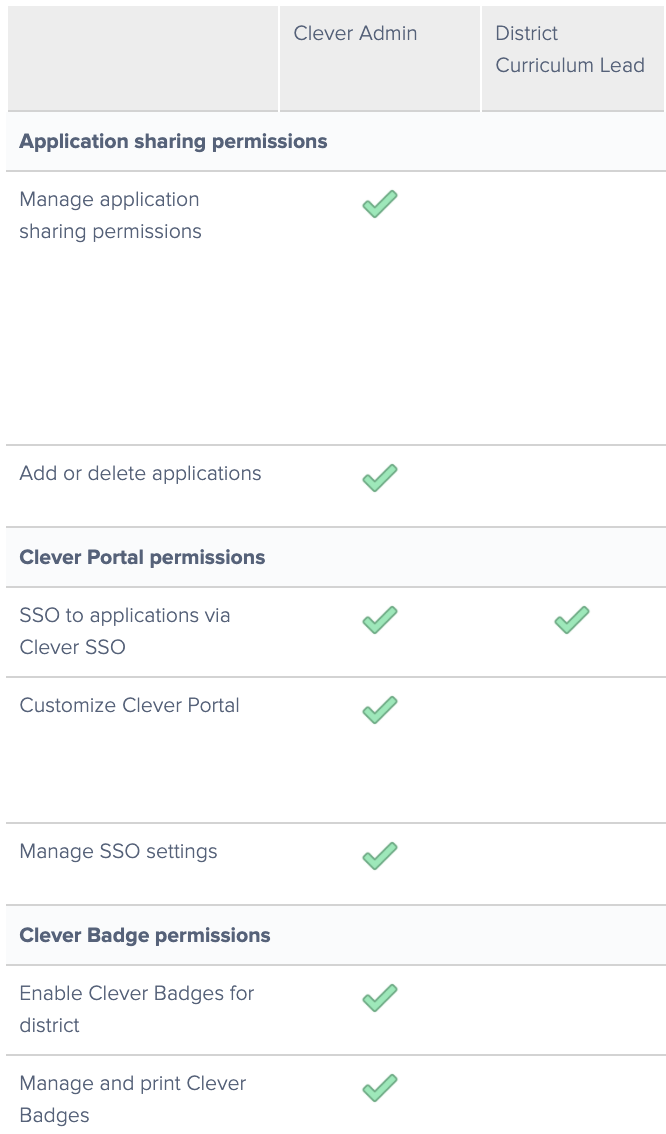Select the Clever Admin column header

pyautogui.click(x=355, y=33)
